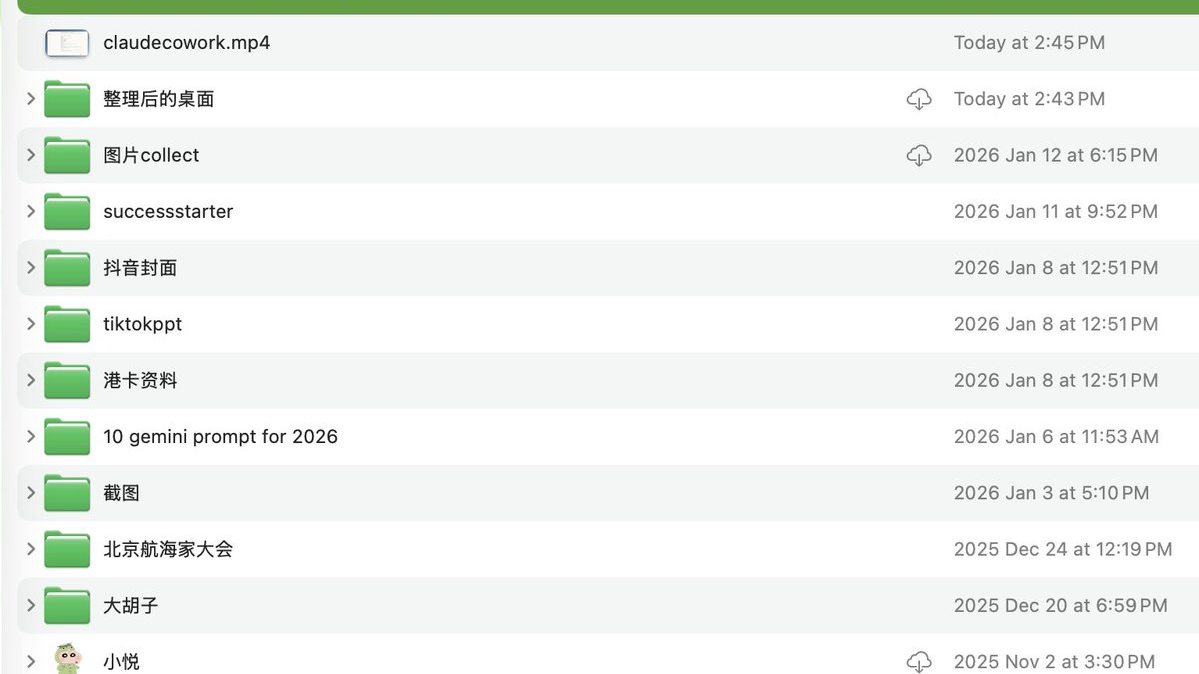Click the 2026 Jan 6 at 11:53 AM date
This screenshot has width=1199, height=674.
[1056, 437]
